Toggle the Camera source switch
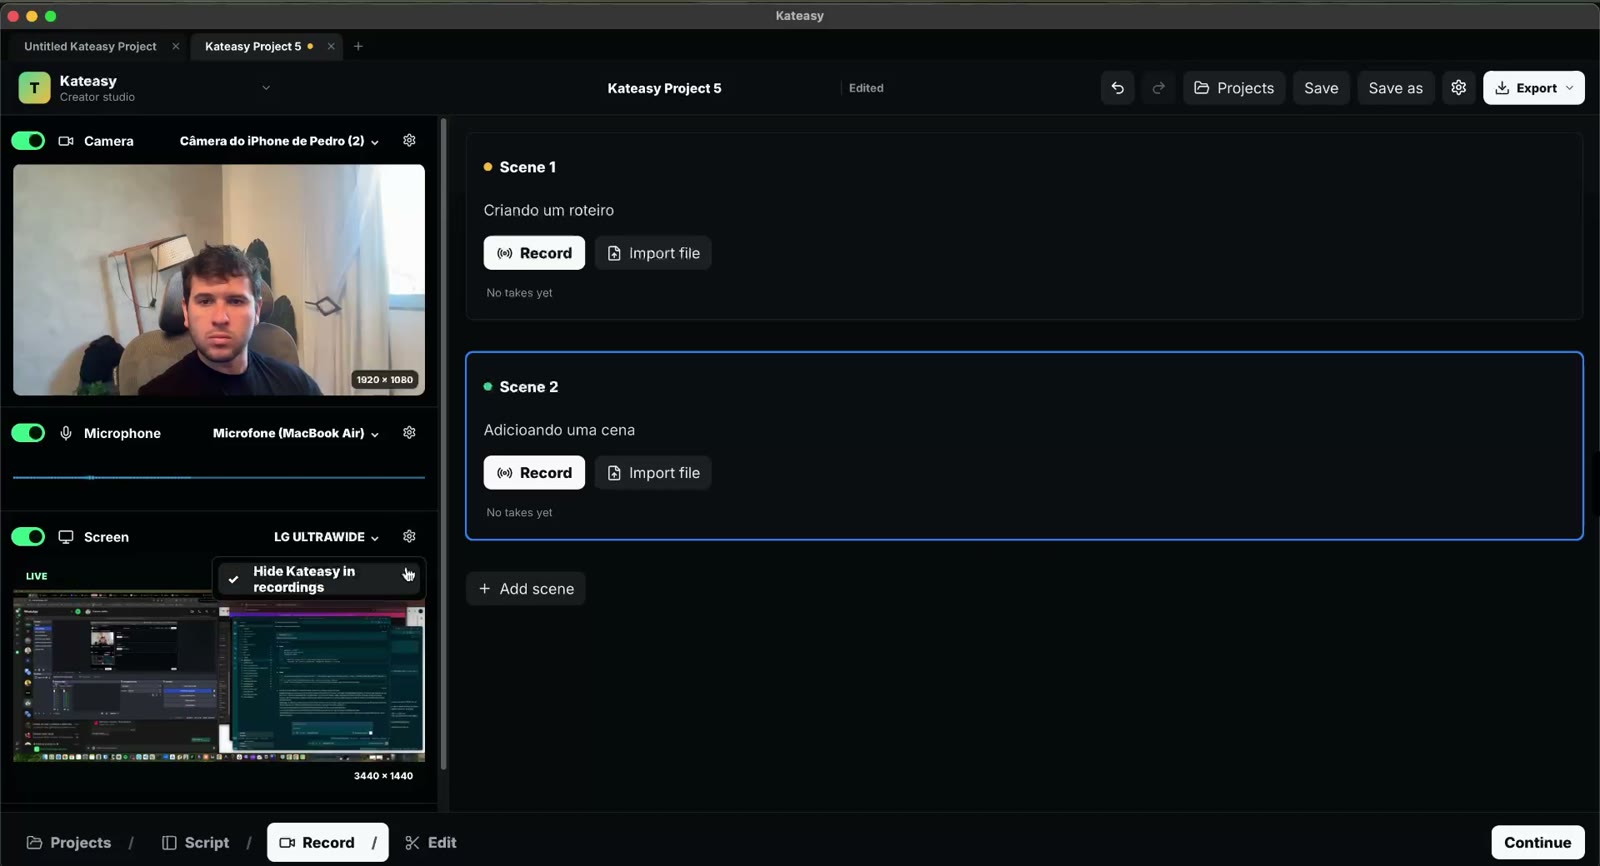This screenshot has height=866, width=1600. tap(28, 141)
